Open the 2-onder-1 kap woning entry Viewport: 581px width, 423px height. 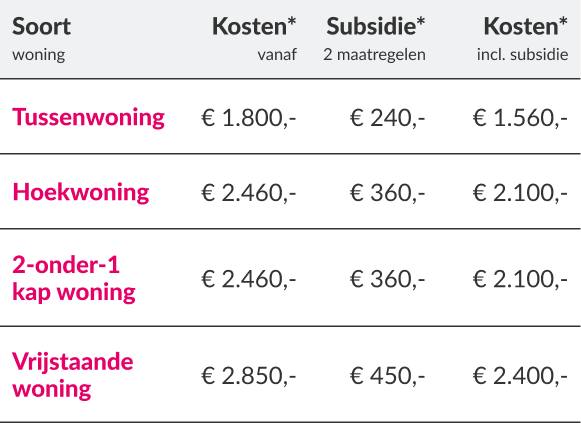[x=74, y=279]
